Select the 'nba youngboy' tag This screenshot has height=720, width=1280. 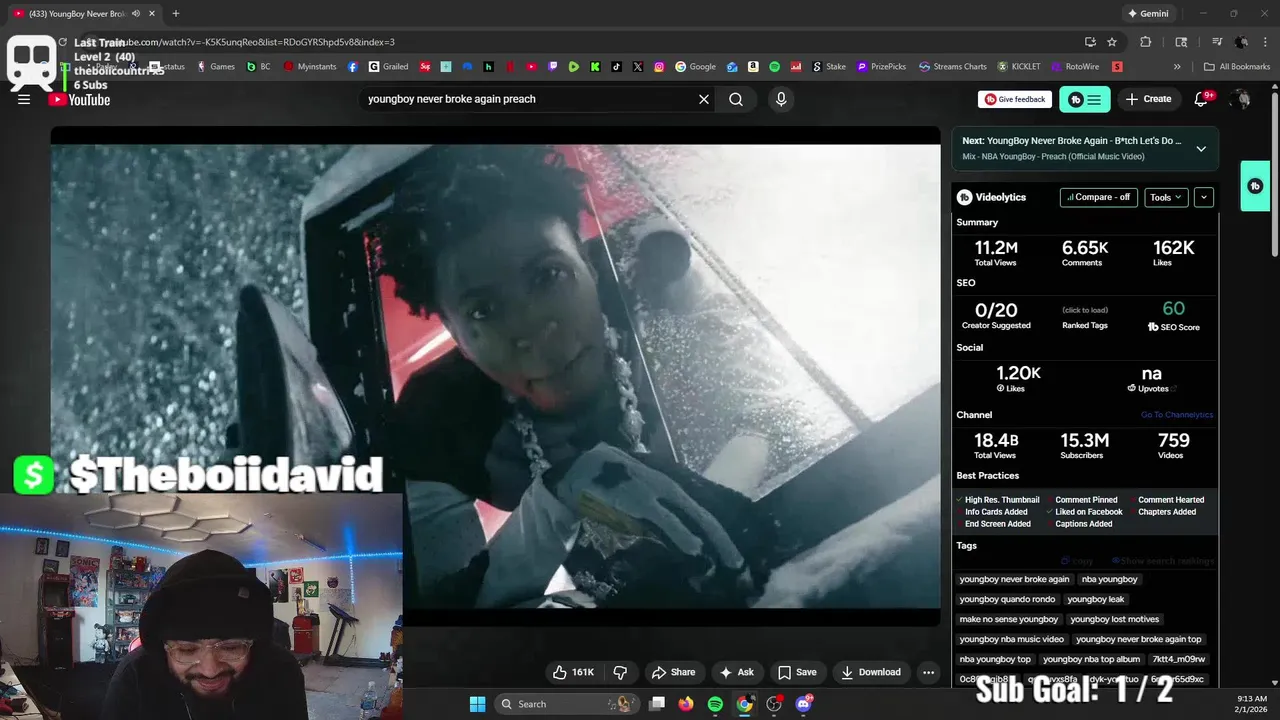[1109, 579]
